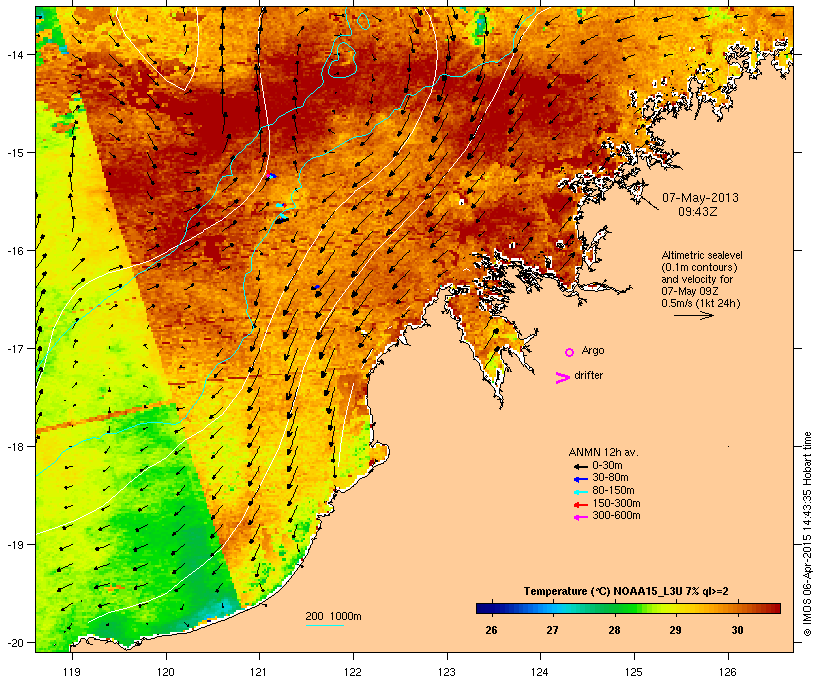Click the '150-300m' depth label
The image size is (820, 680).
[616, 504]
